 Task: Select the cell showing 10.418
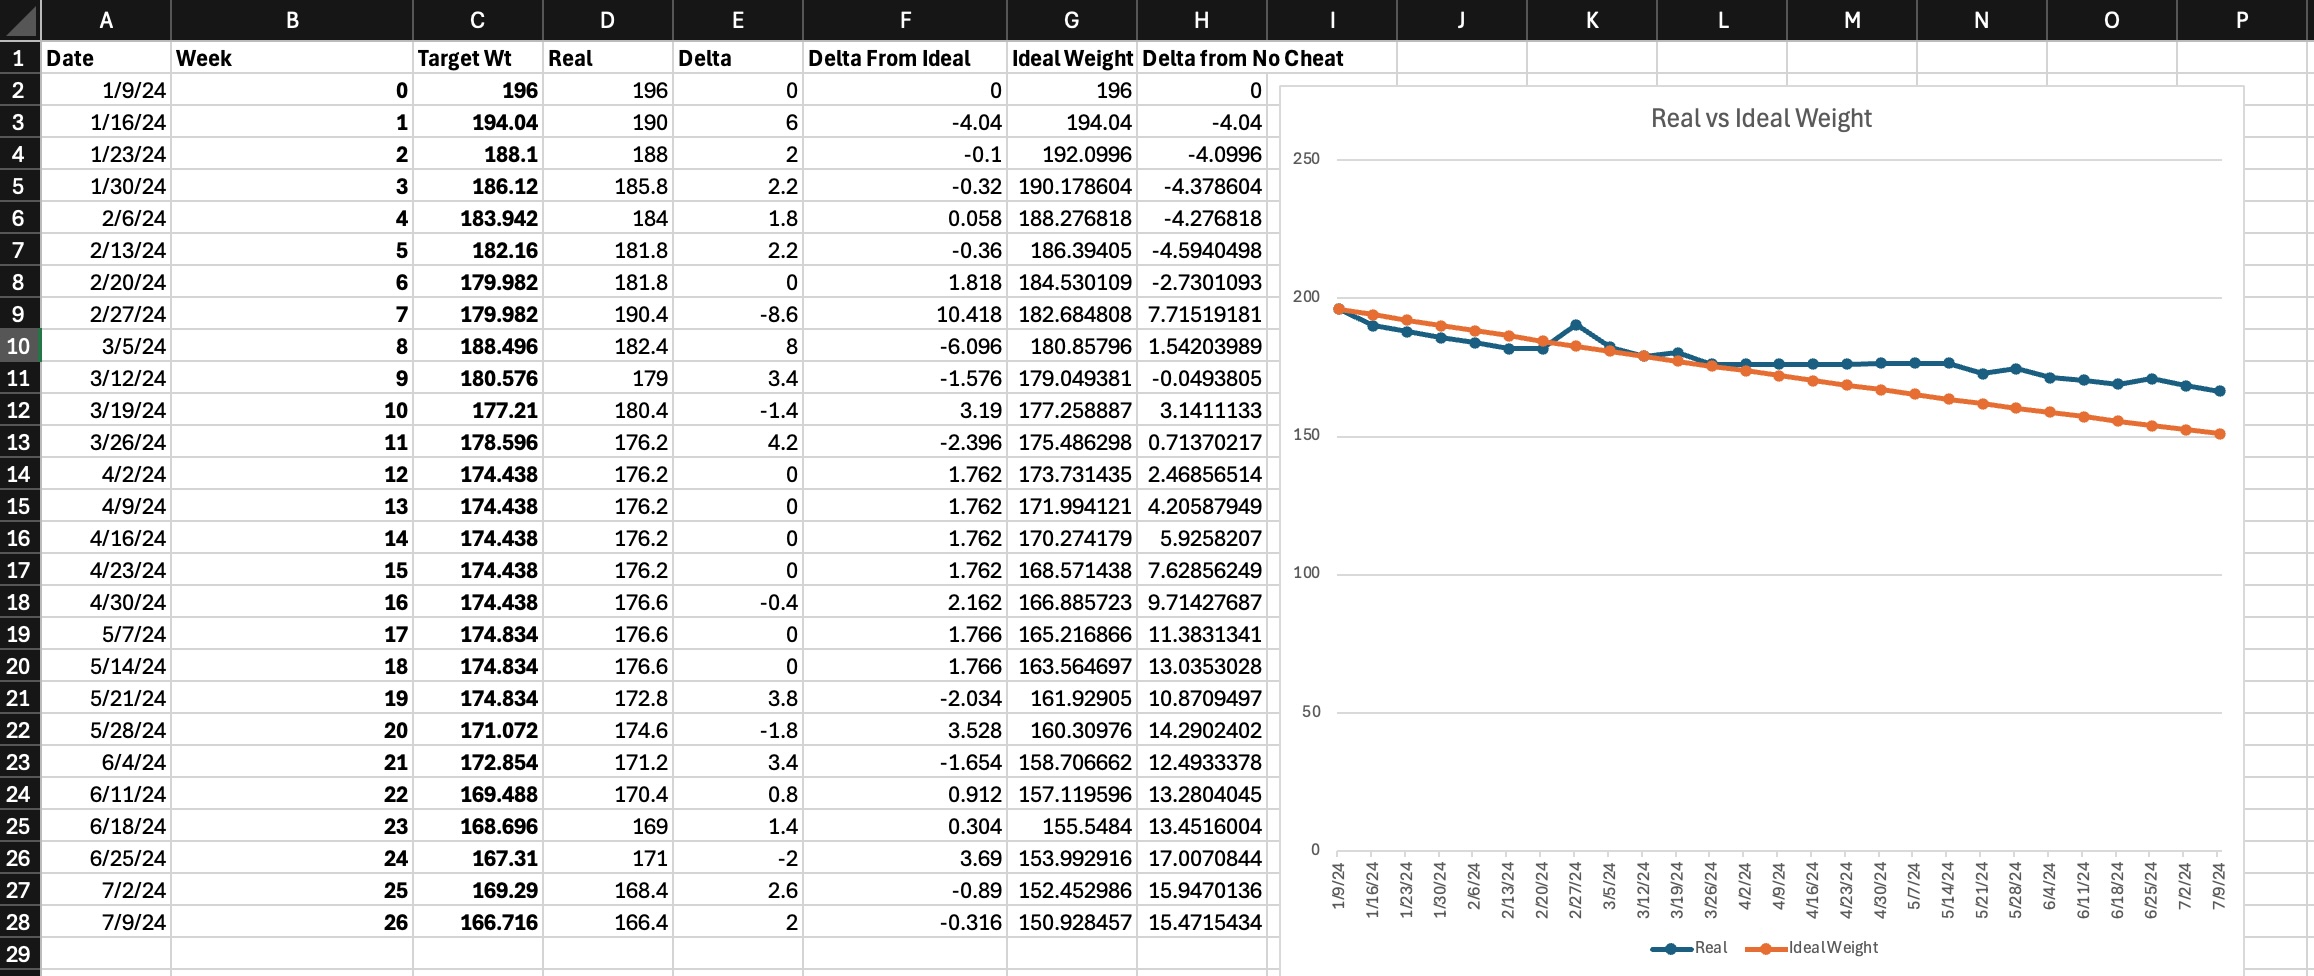click(904, 314)
